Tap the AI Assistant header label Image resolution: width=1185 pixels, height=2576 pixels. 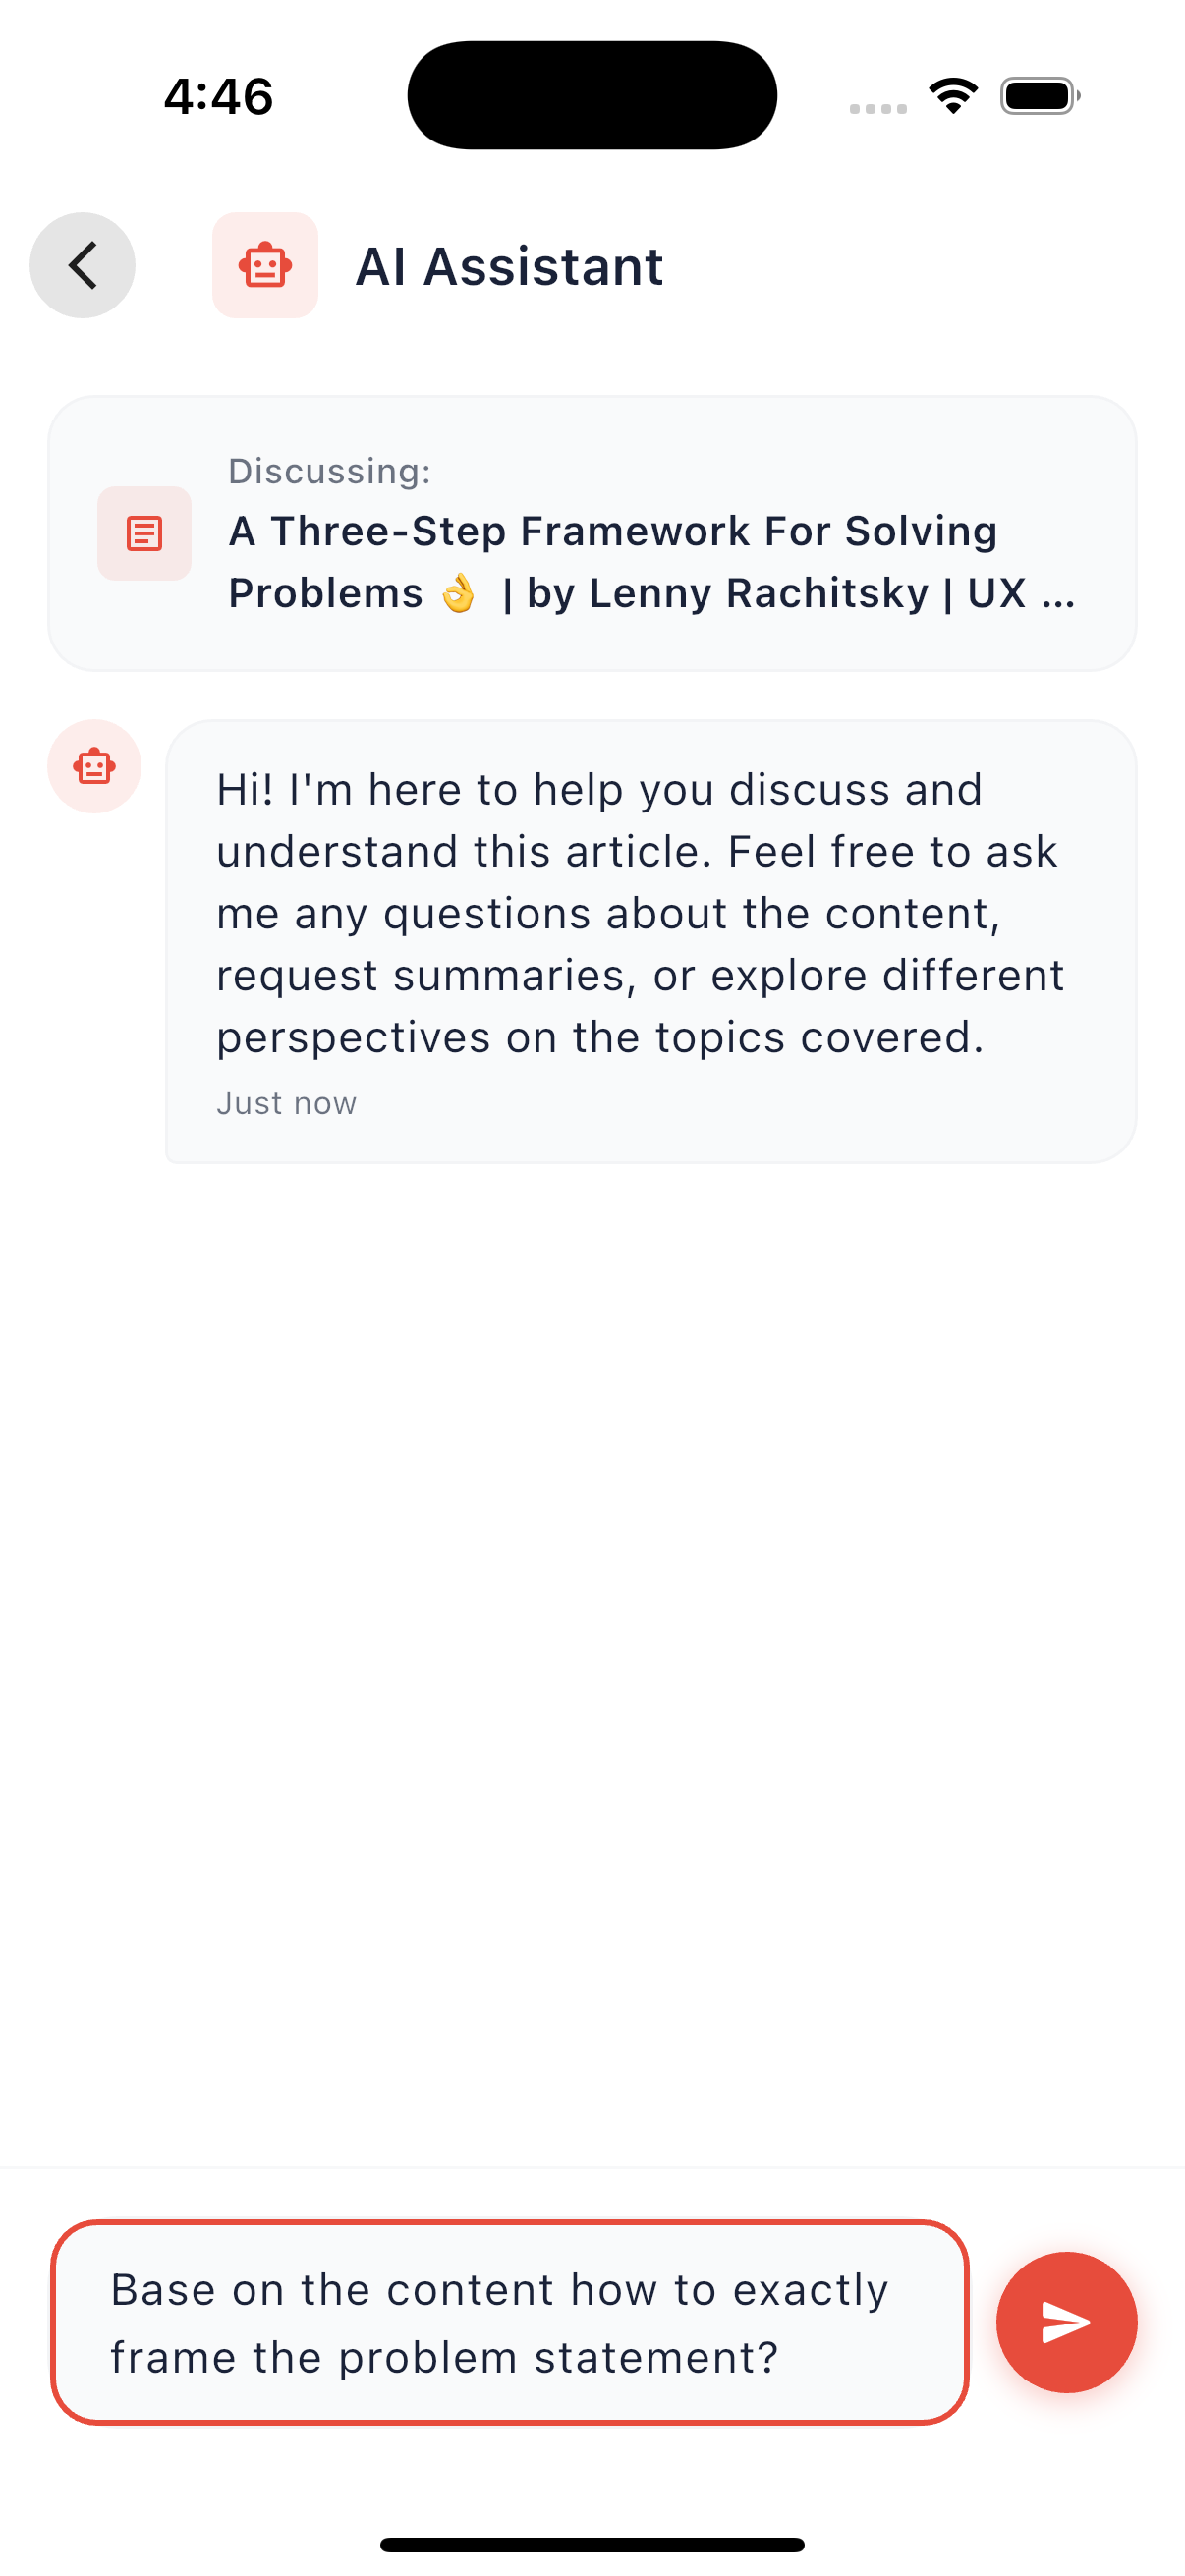tap(509, 265)
